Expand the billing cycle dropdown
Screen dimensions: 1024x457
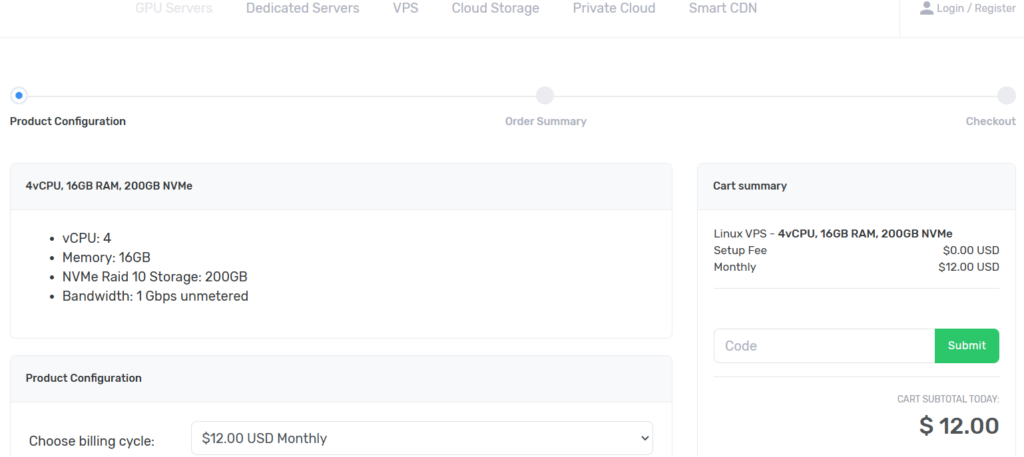point(421,438)
